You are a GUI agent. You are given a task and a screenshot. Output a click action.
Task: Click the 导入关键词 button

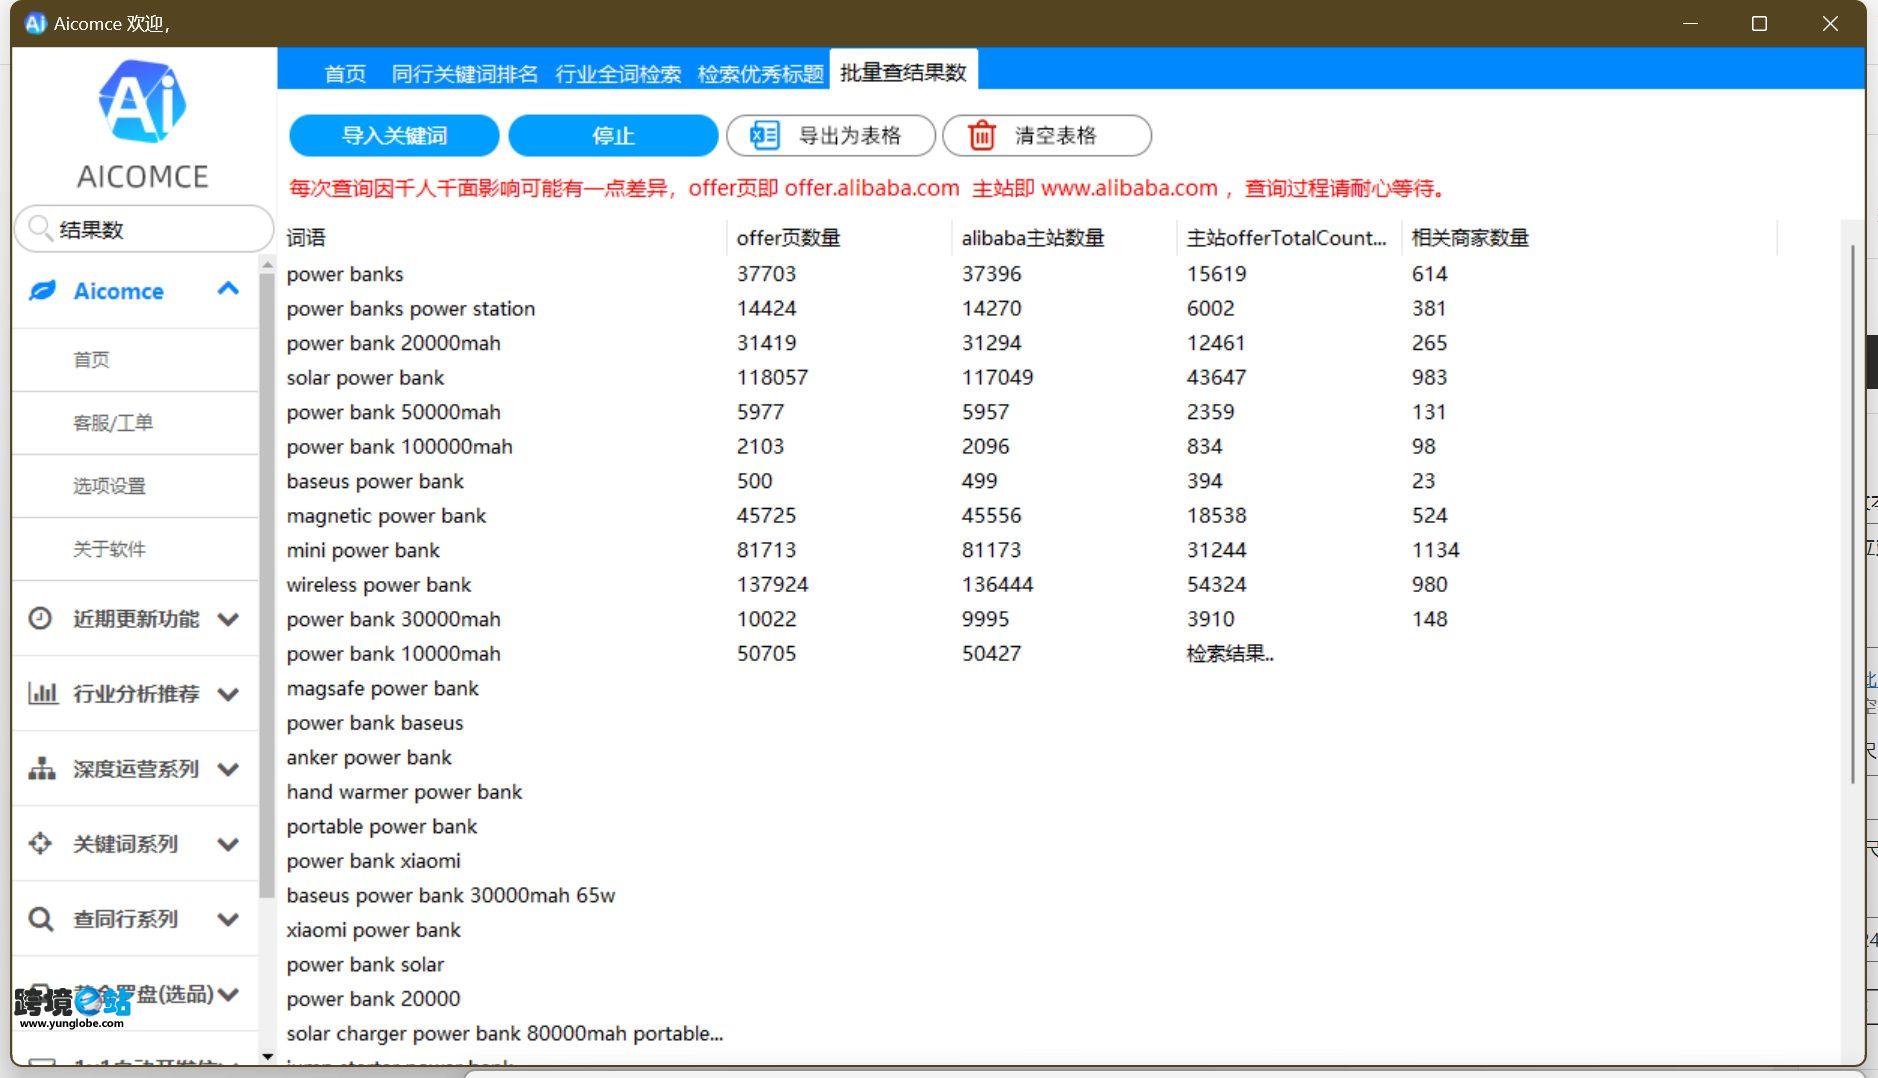[x=394, y=135]
